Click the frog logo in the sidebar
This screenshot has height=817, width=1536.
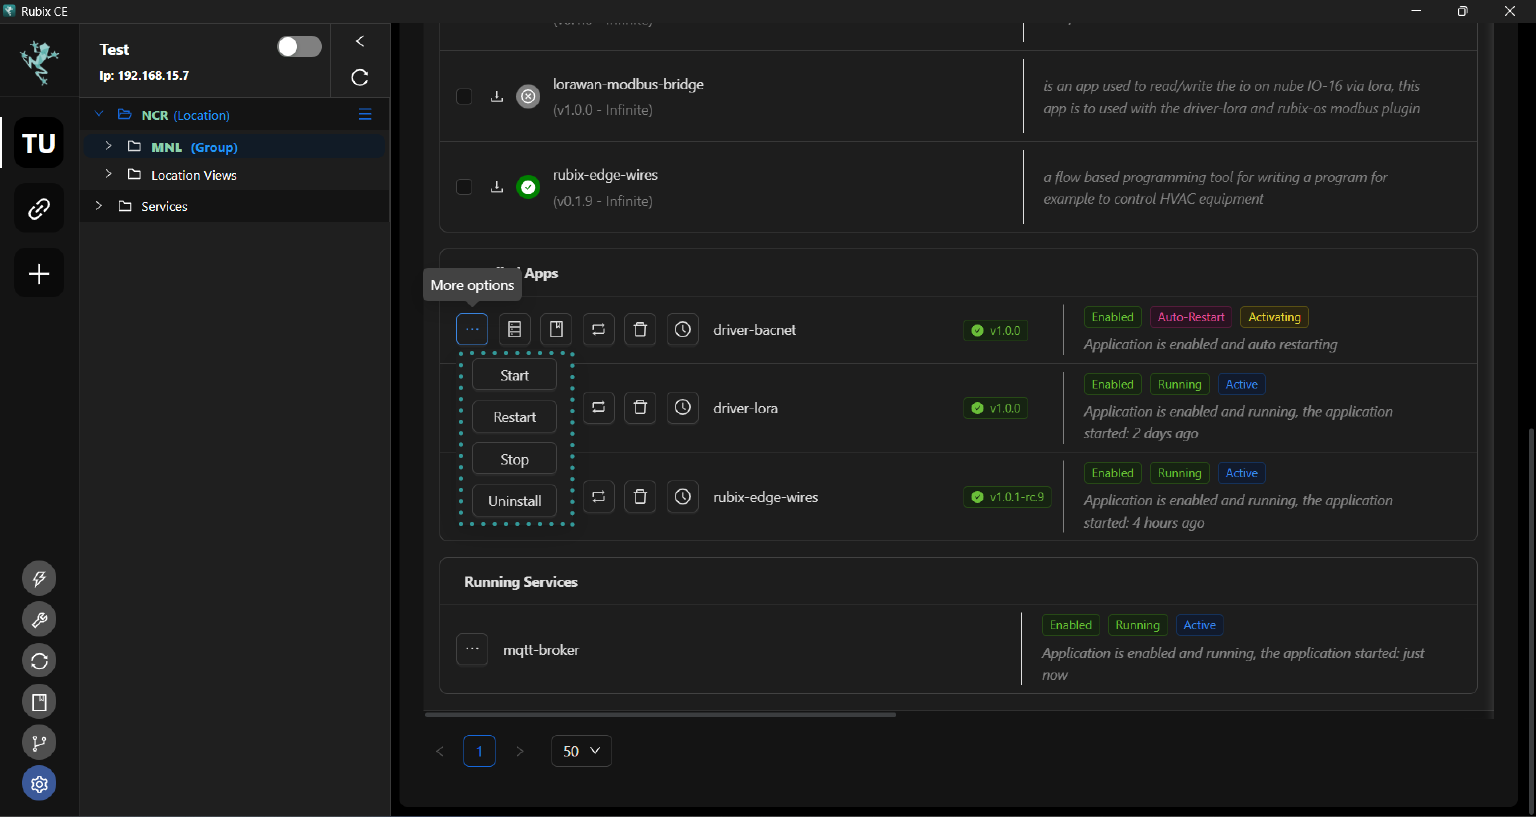39,62
